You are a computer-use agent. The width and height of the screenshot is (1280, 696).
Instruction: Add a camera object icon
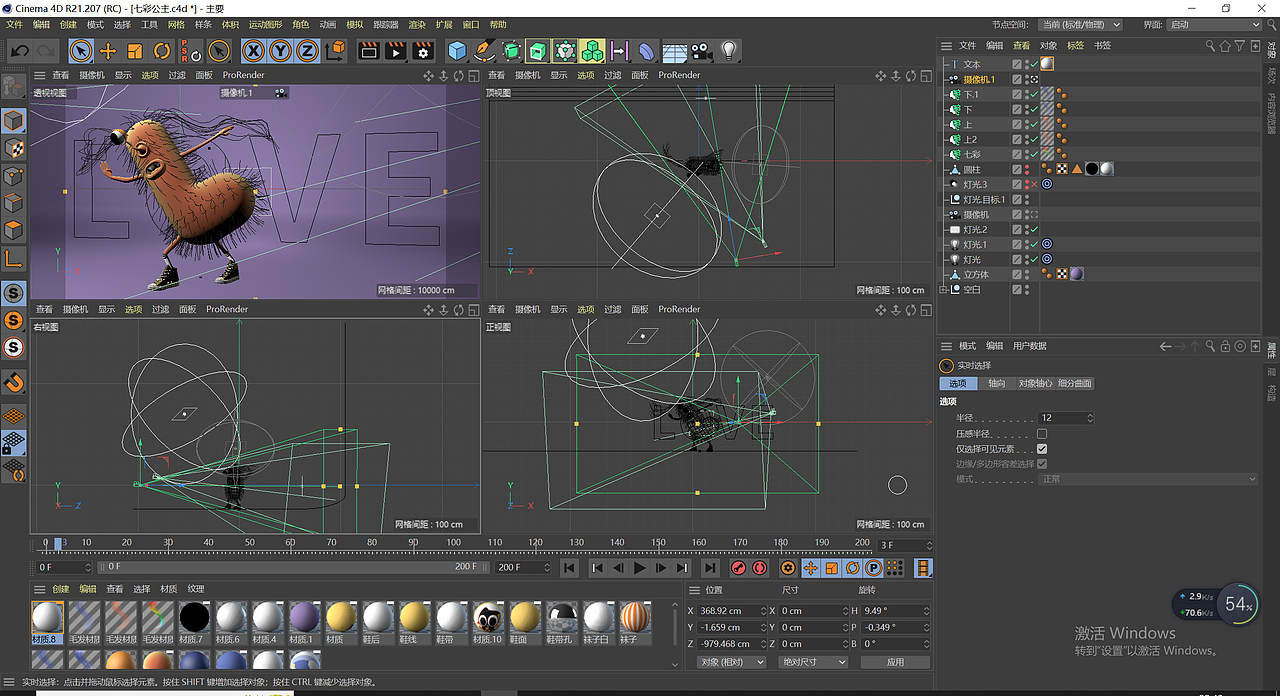701,51
